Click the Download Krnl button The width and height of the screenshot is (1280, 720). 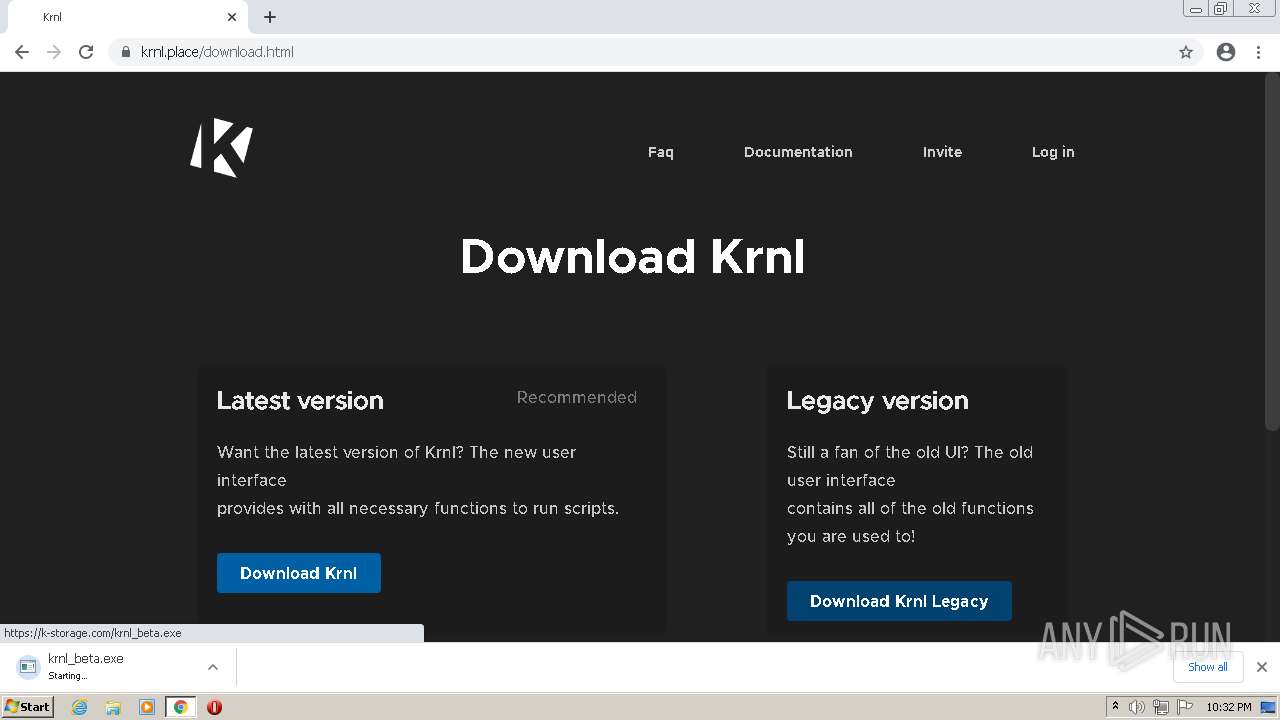pyautogui.click(x=299, y=573)
